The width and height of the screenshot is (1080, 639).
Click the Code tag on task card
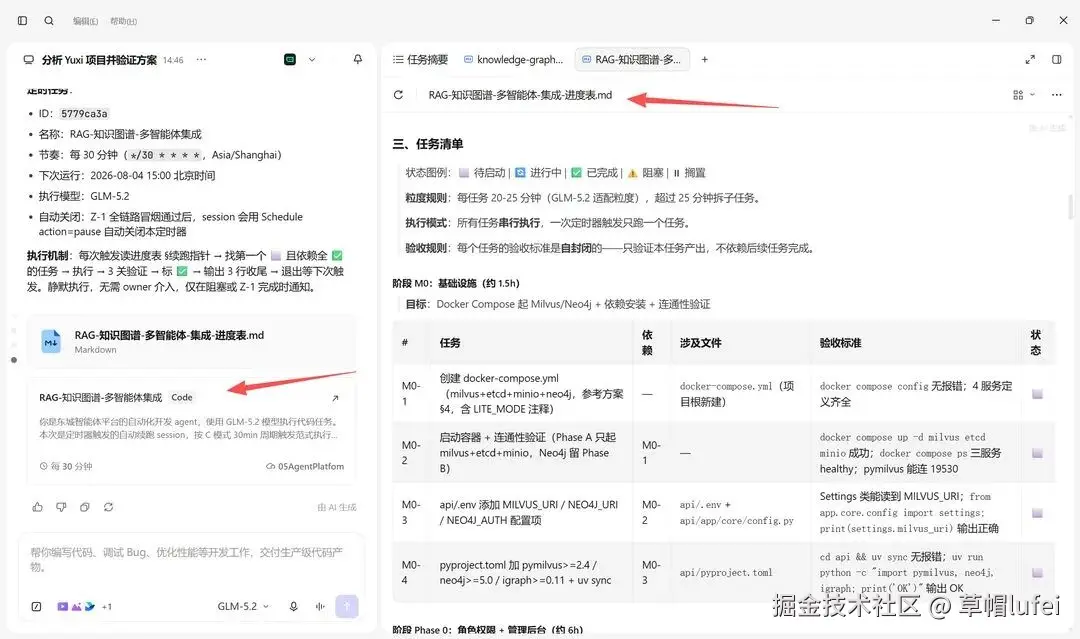[182, 397]
